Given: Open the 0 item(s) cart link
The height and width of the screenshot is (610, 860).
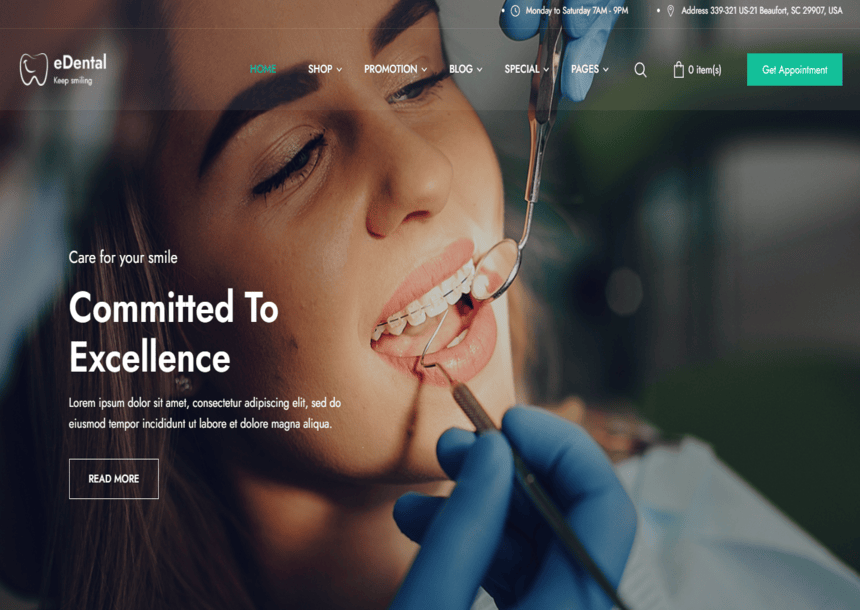Looking at the screenshot, I should (704, 70).
